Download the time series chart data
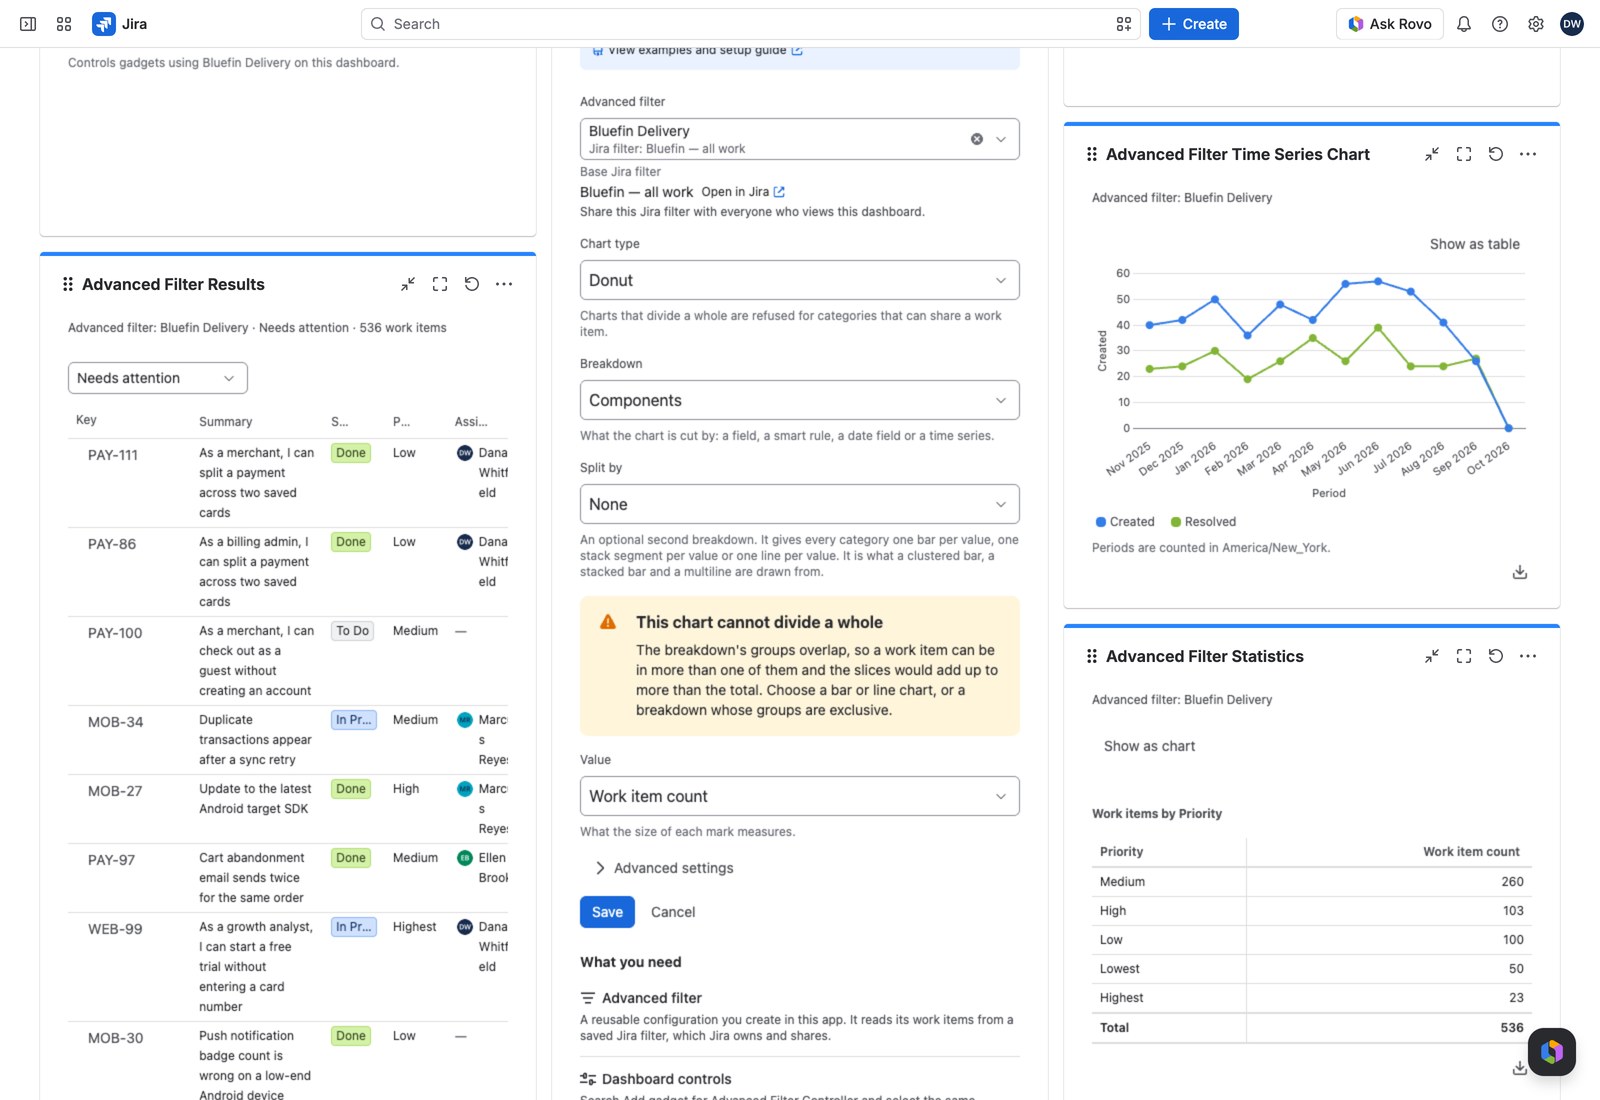The height and width of the screenshot is (1100, 1600). pyautogui.click(x=1520, y=572)
